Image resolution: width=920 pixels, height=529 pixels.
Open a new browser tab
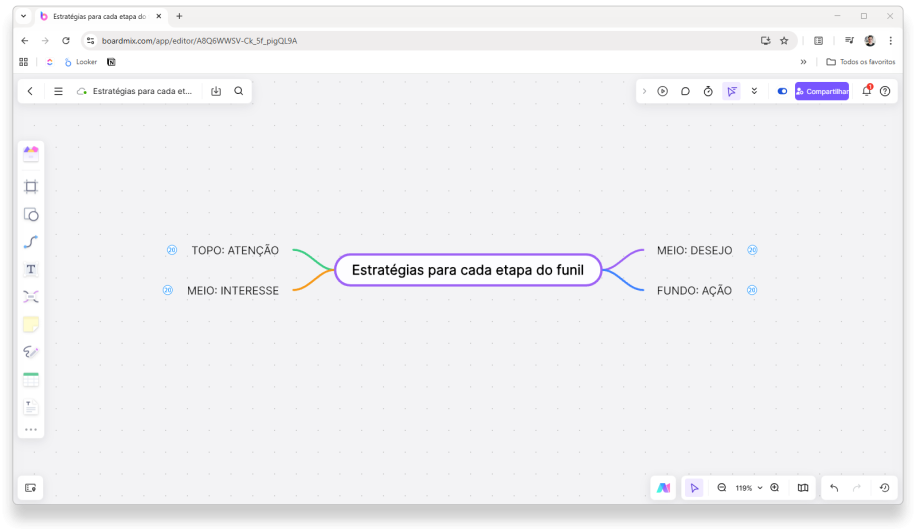coord(180,16)
